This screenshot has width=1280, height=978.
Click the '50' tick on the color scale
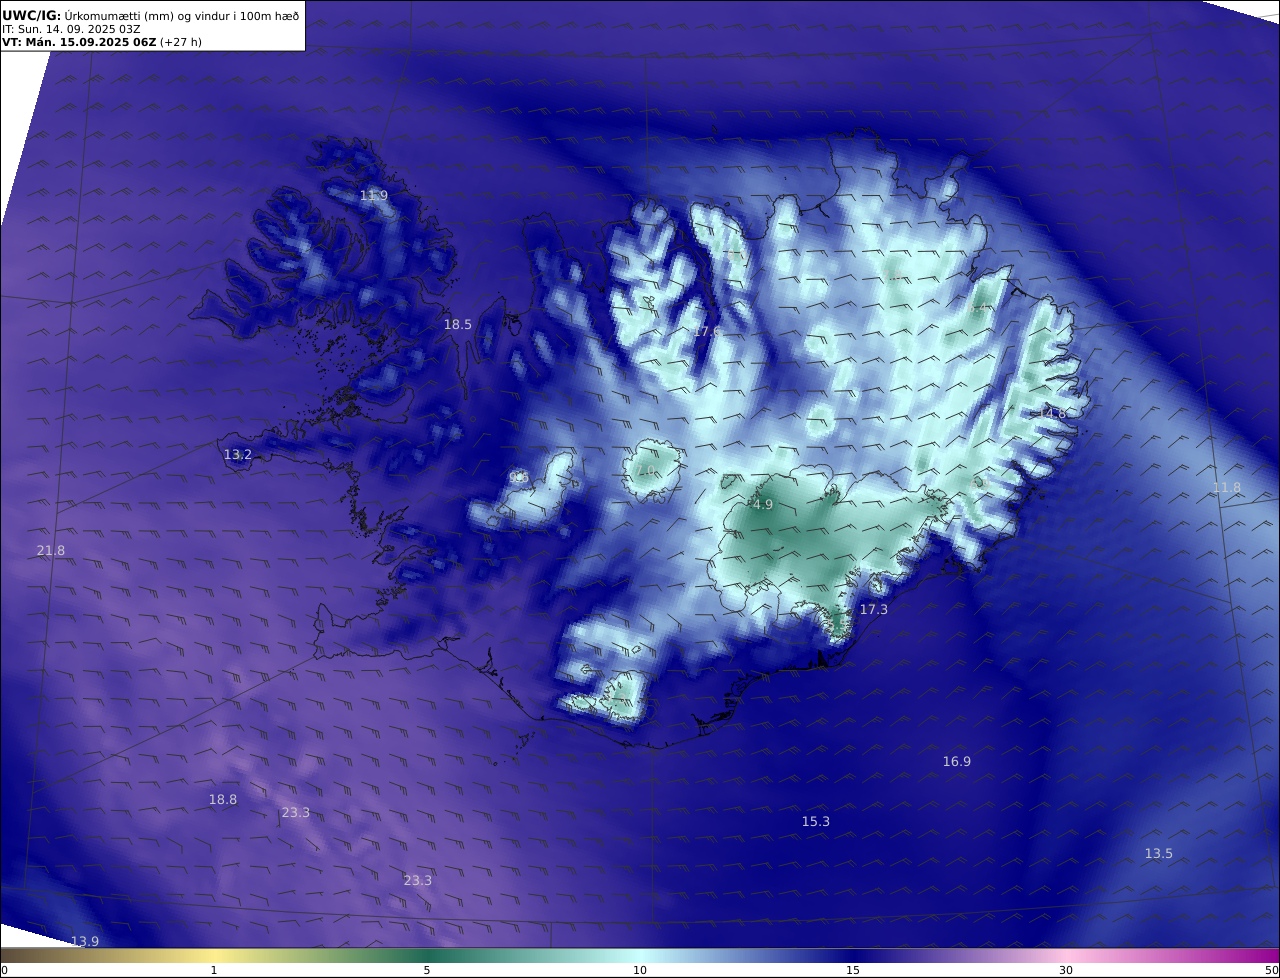[x=1271, y=970]
